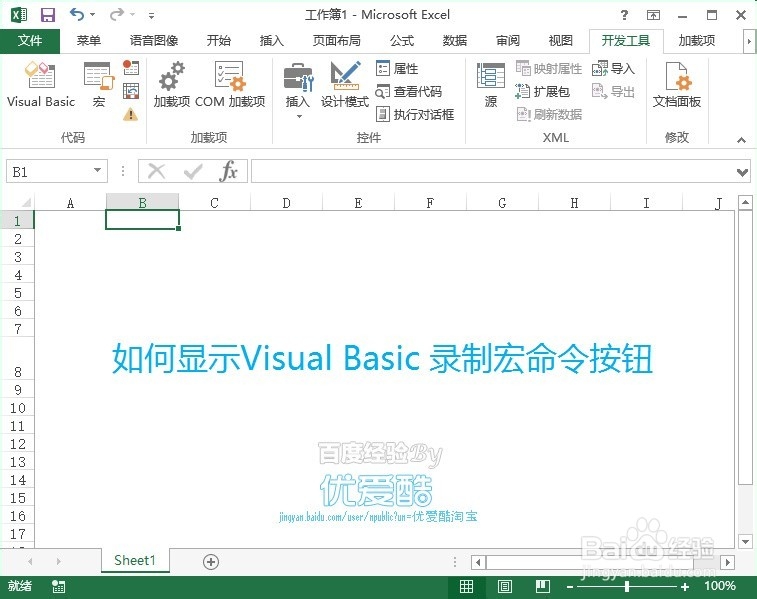Viewport: 757px width, 599px height.
Task: Open ribbon display options icon
Action: [x=653, y=15]
